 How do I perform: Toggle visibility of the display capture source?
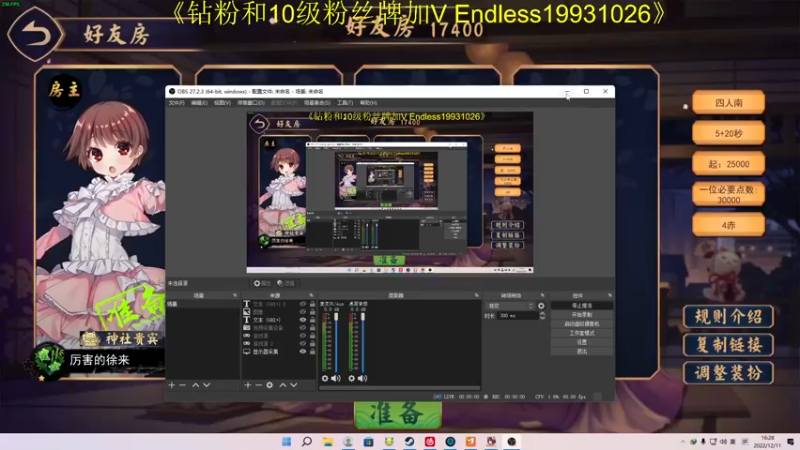(x=303, y=352)
